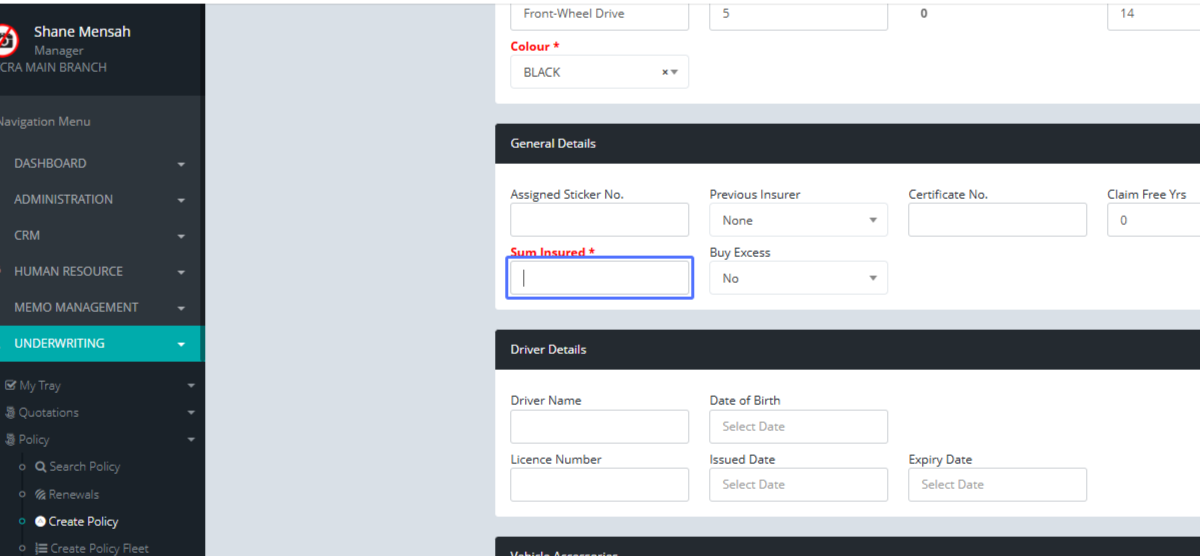Collapse the UNDERWRITING menu
1200x556 pixels.
pos(59,343)
